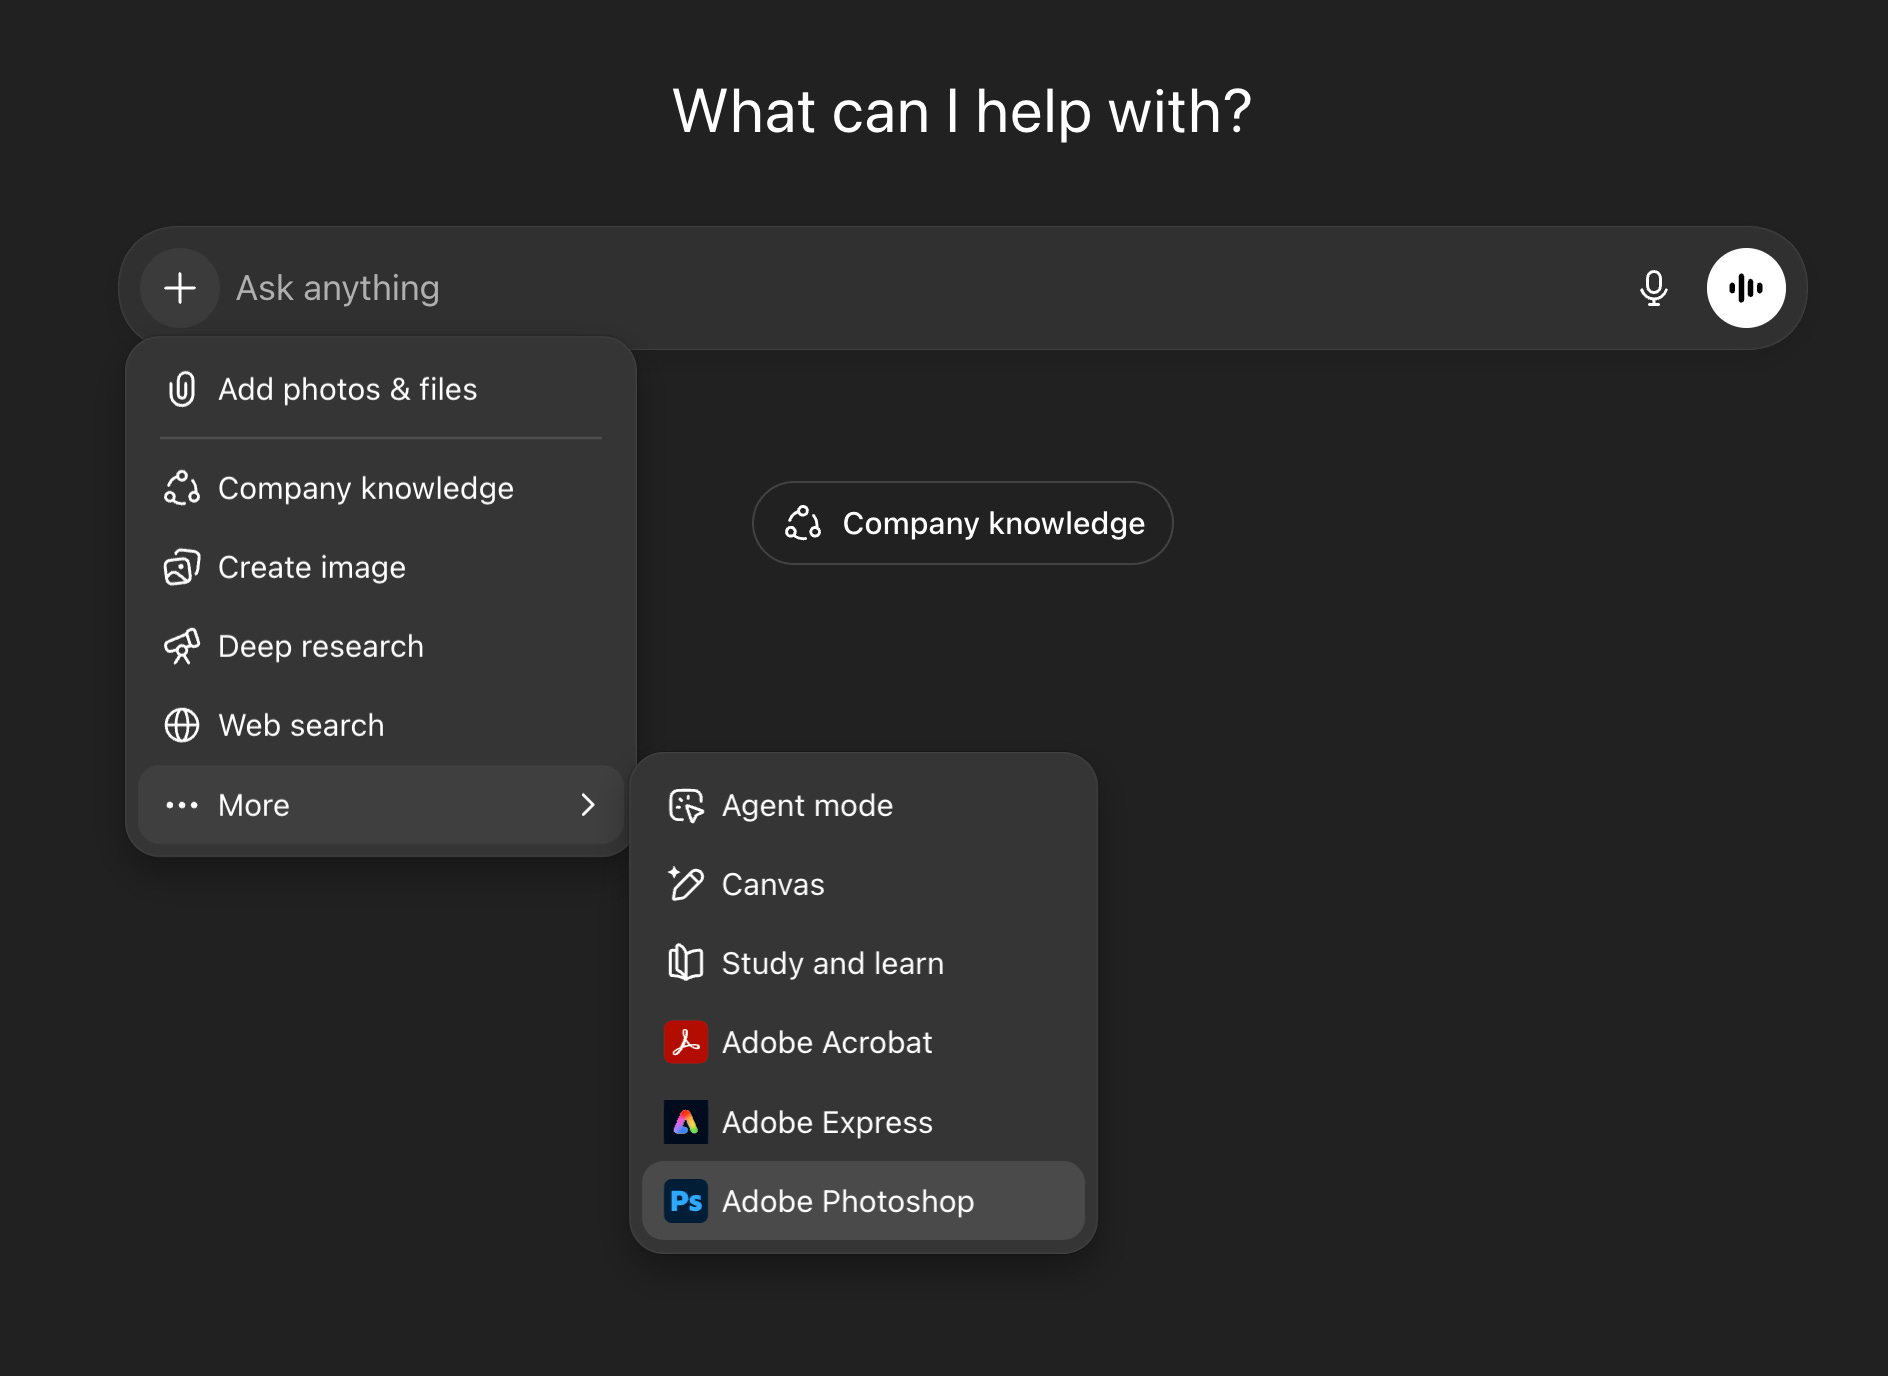Select the Web search label
This screenshot has width=1888, height=1376.
tap(301, 725)
